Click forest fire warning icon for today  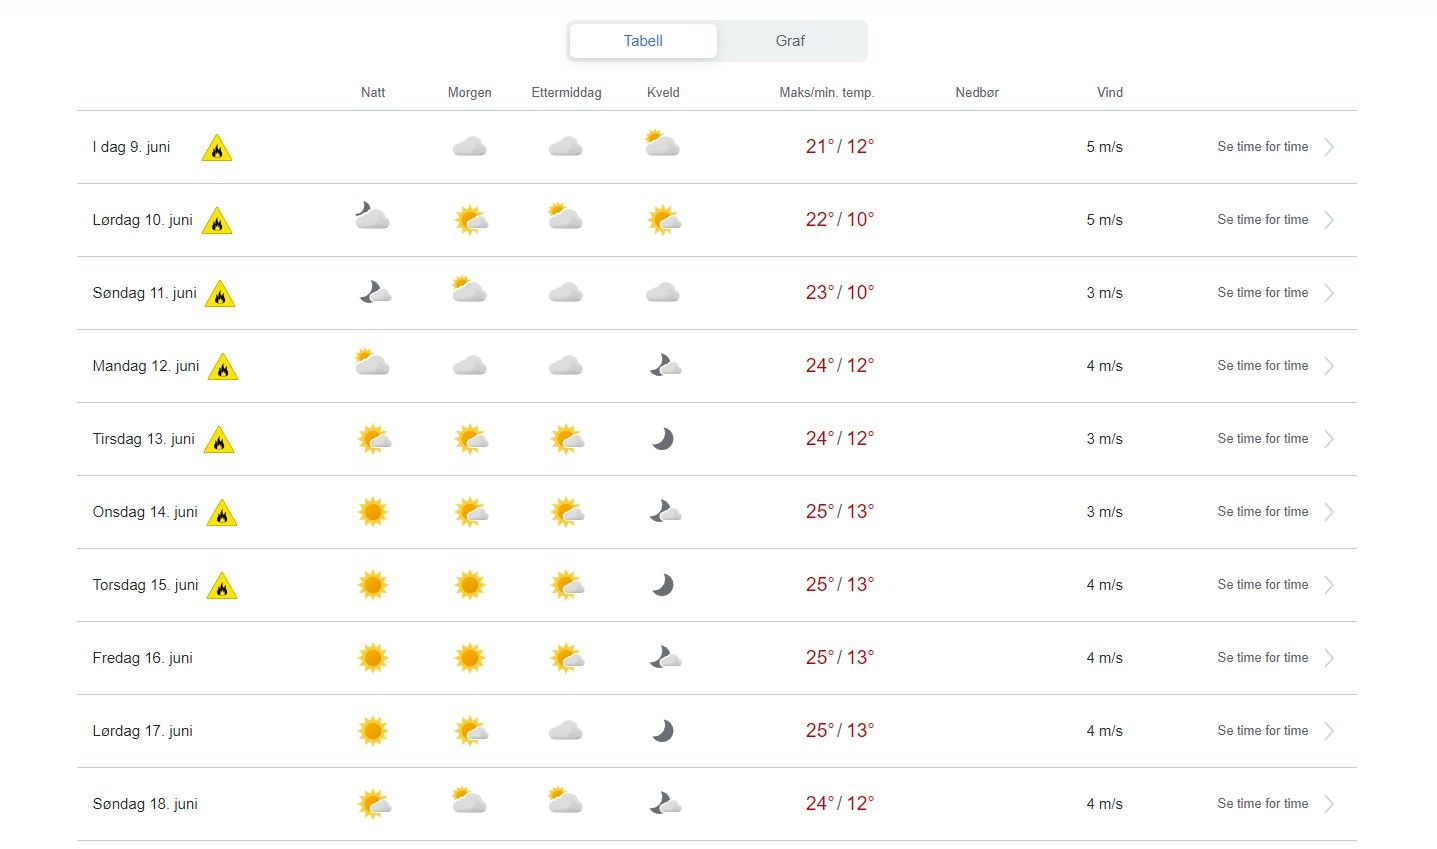[216, 149]
